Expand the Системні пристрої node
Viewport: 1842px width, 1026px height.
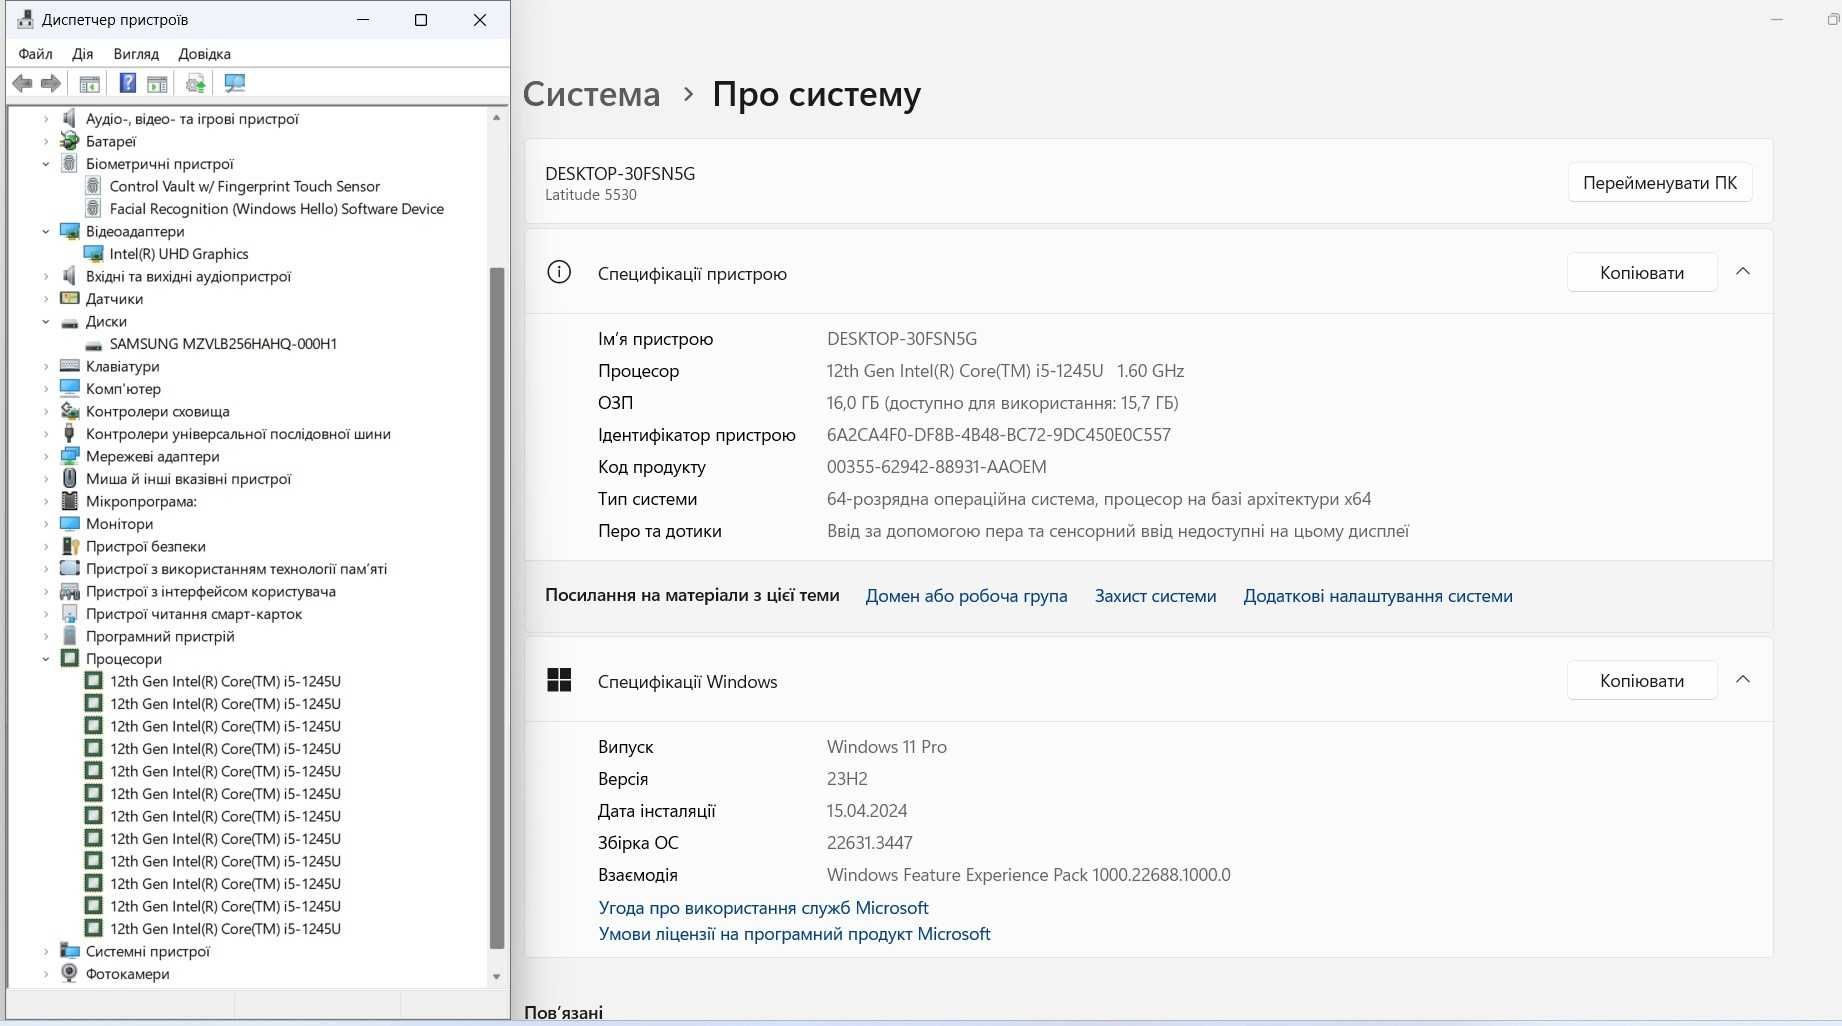pos(46,951)
